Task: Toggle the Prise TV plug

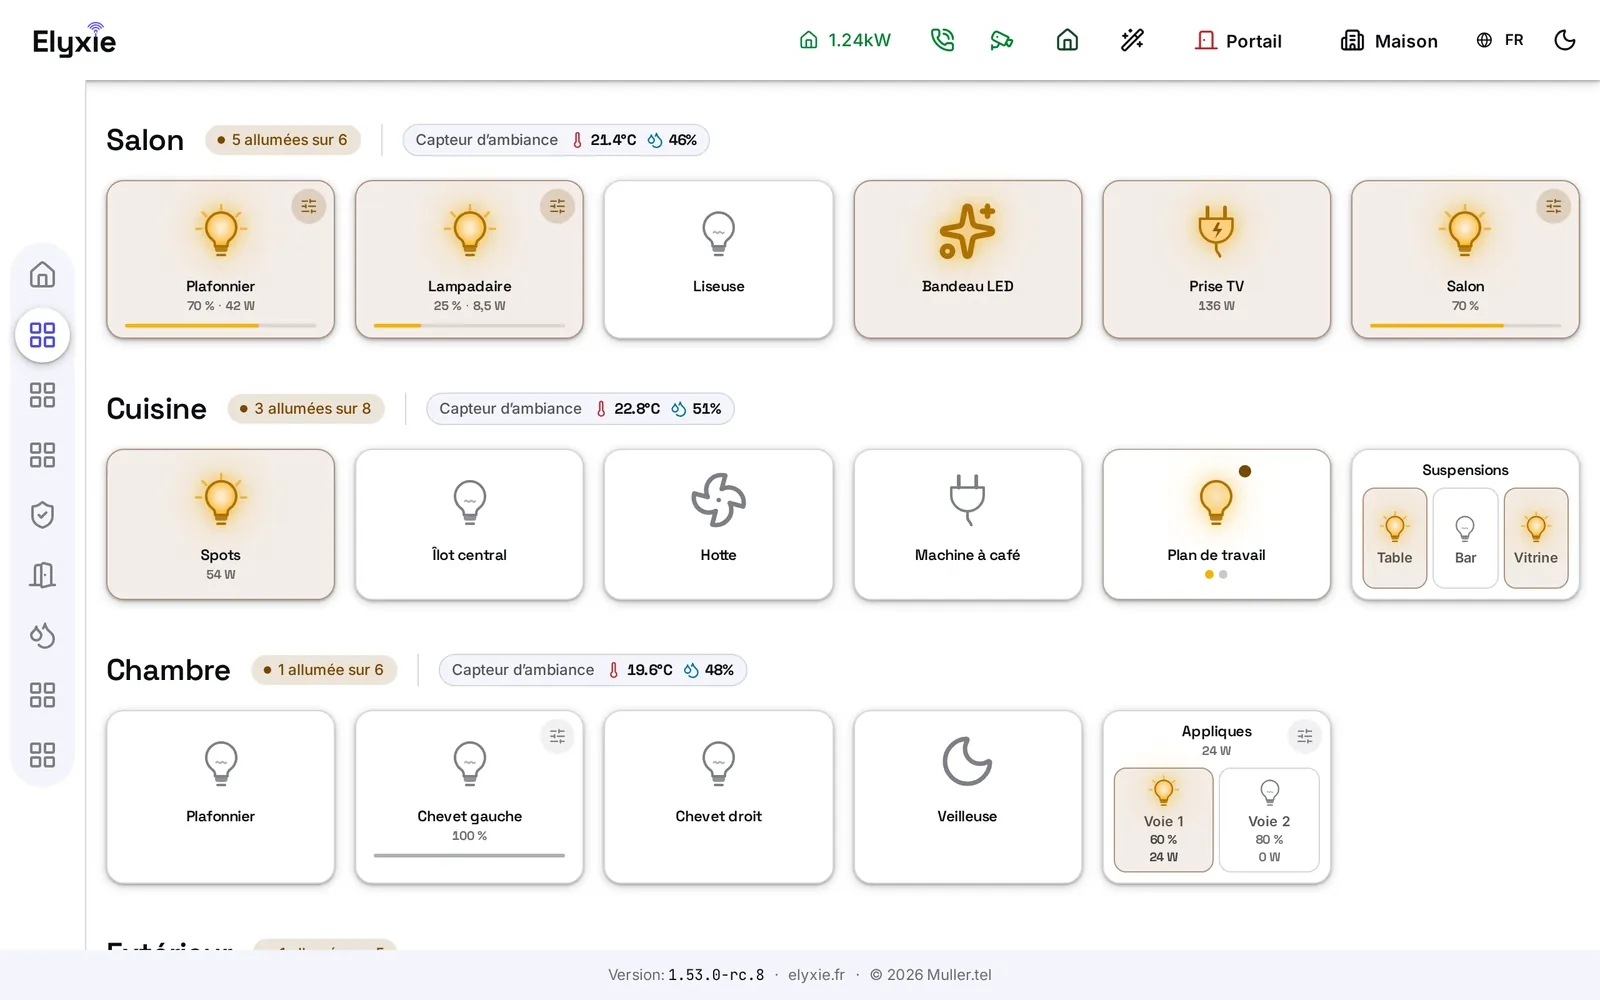Action: 1216,260
